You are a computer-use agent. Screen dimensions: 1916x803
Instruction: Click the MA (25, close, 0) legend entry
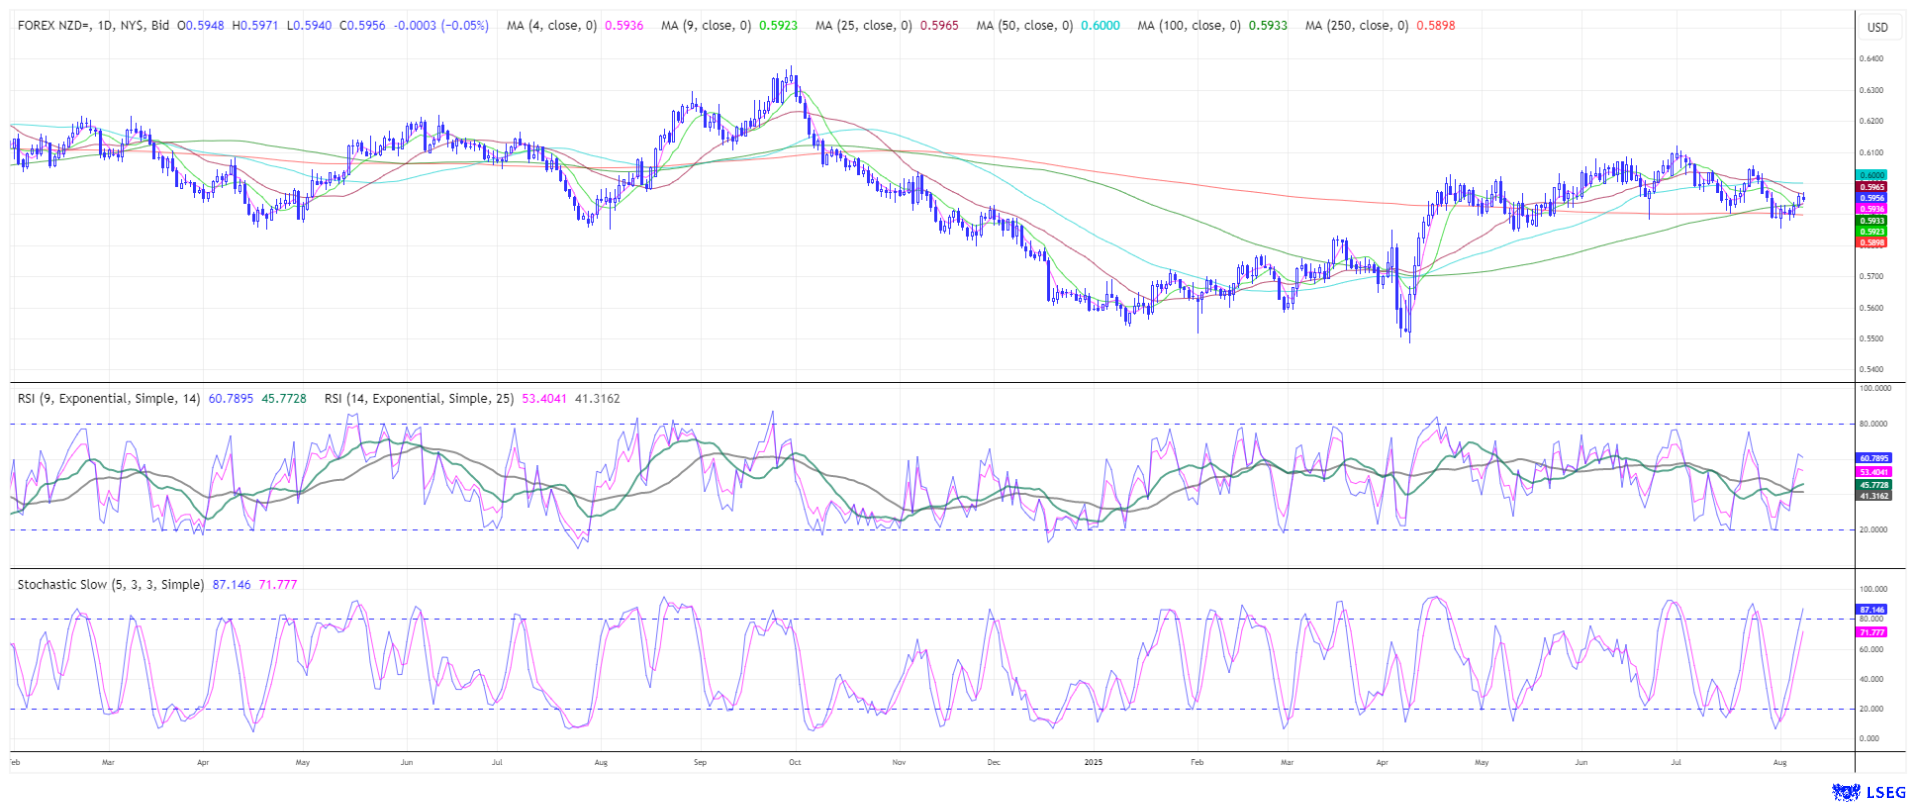click(x=863, y=25)
